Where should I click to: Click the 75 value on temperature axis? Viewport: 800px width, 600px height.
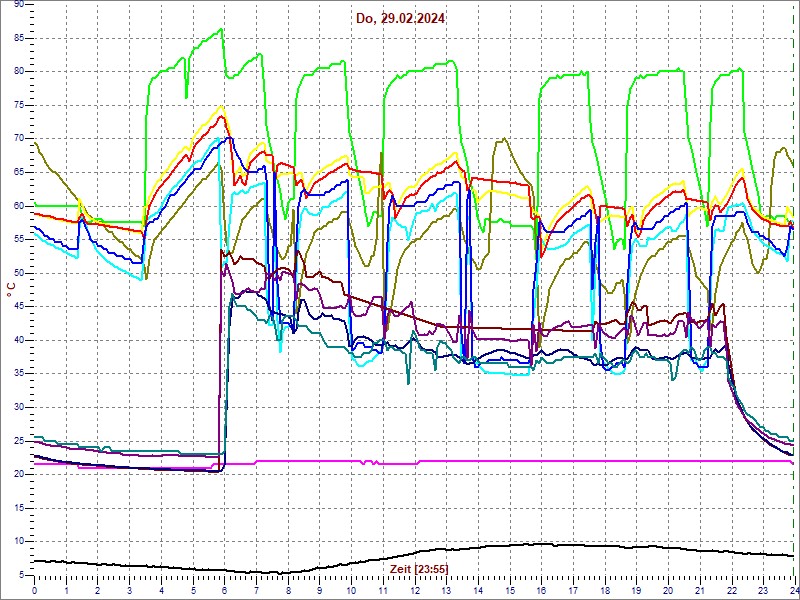[x=19, y=106]
